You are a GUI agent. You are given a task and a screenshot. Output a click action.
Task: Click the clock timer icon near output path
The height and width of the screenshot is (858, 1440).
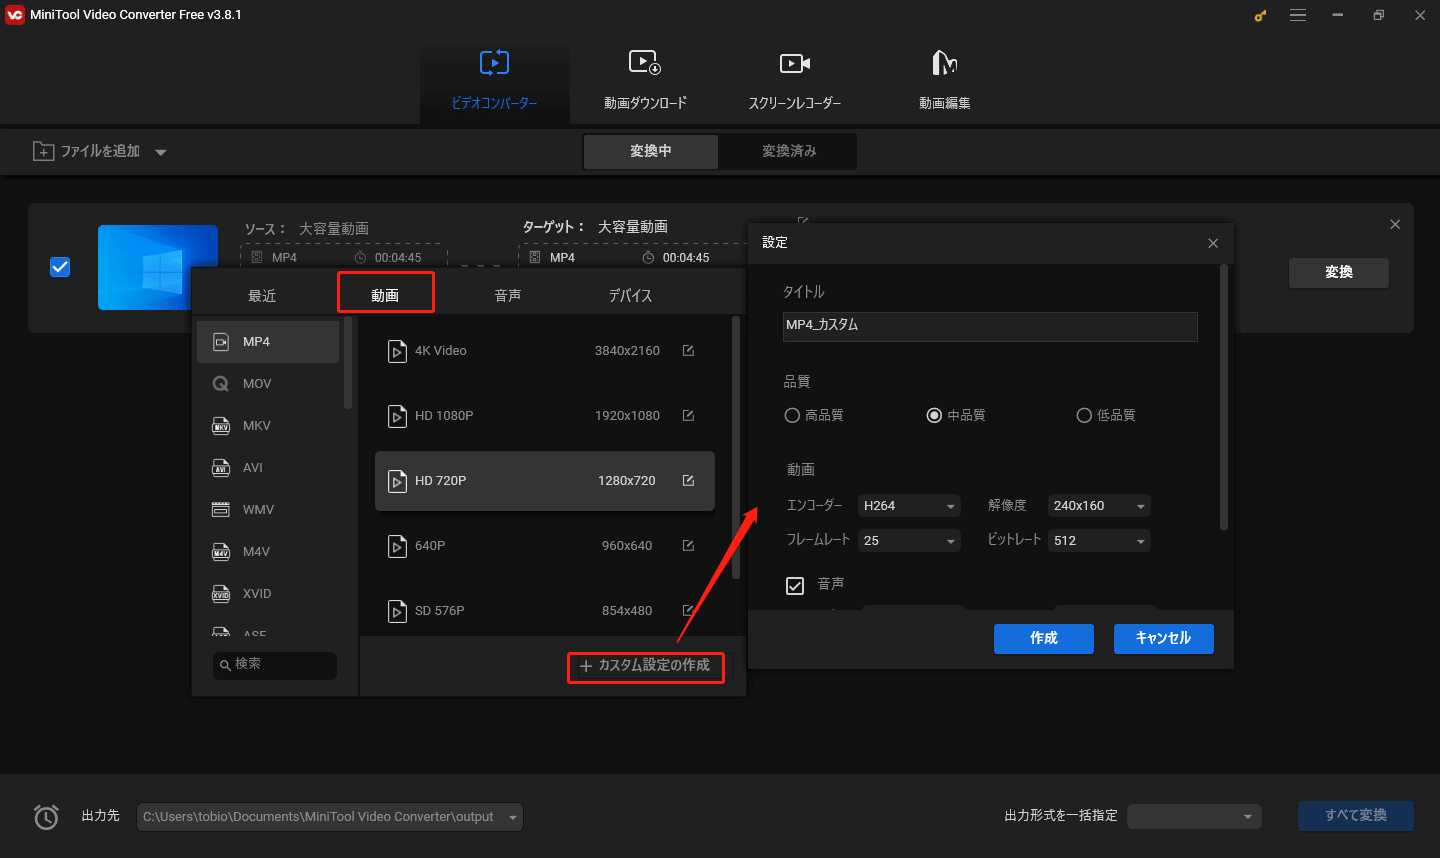click(x=46, y=817)
